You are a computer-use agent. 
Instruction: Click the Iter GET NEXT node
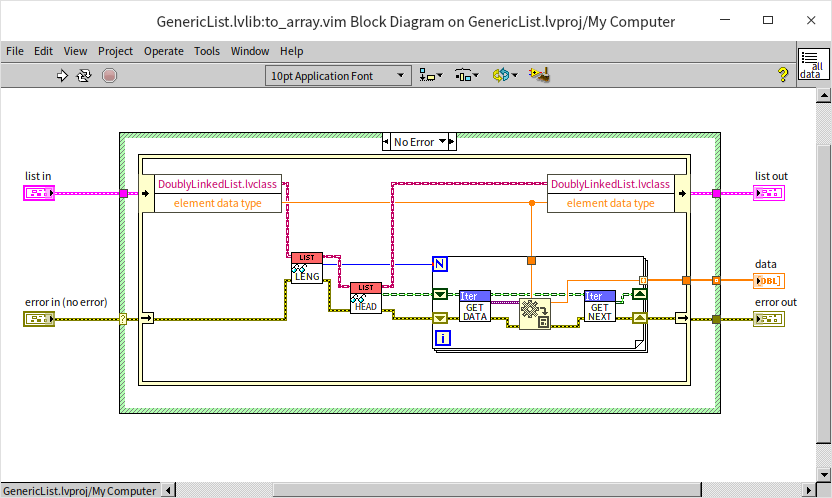(x=600, y=306)
